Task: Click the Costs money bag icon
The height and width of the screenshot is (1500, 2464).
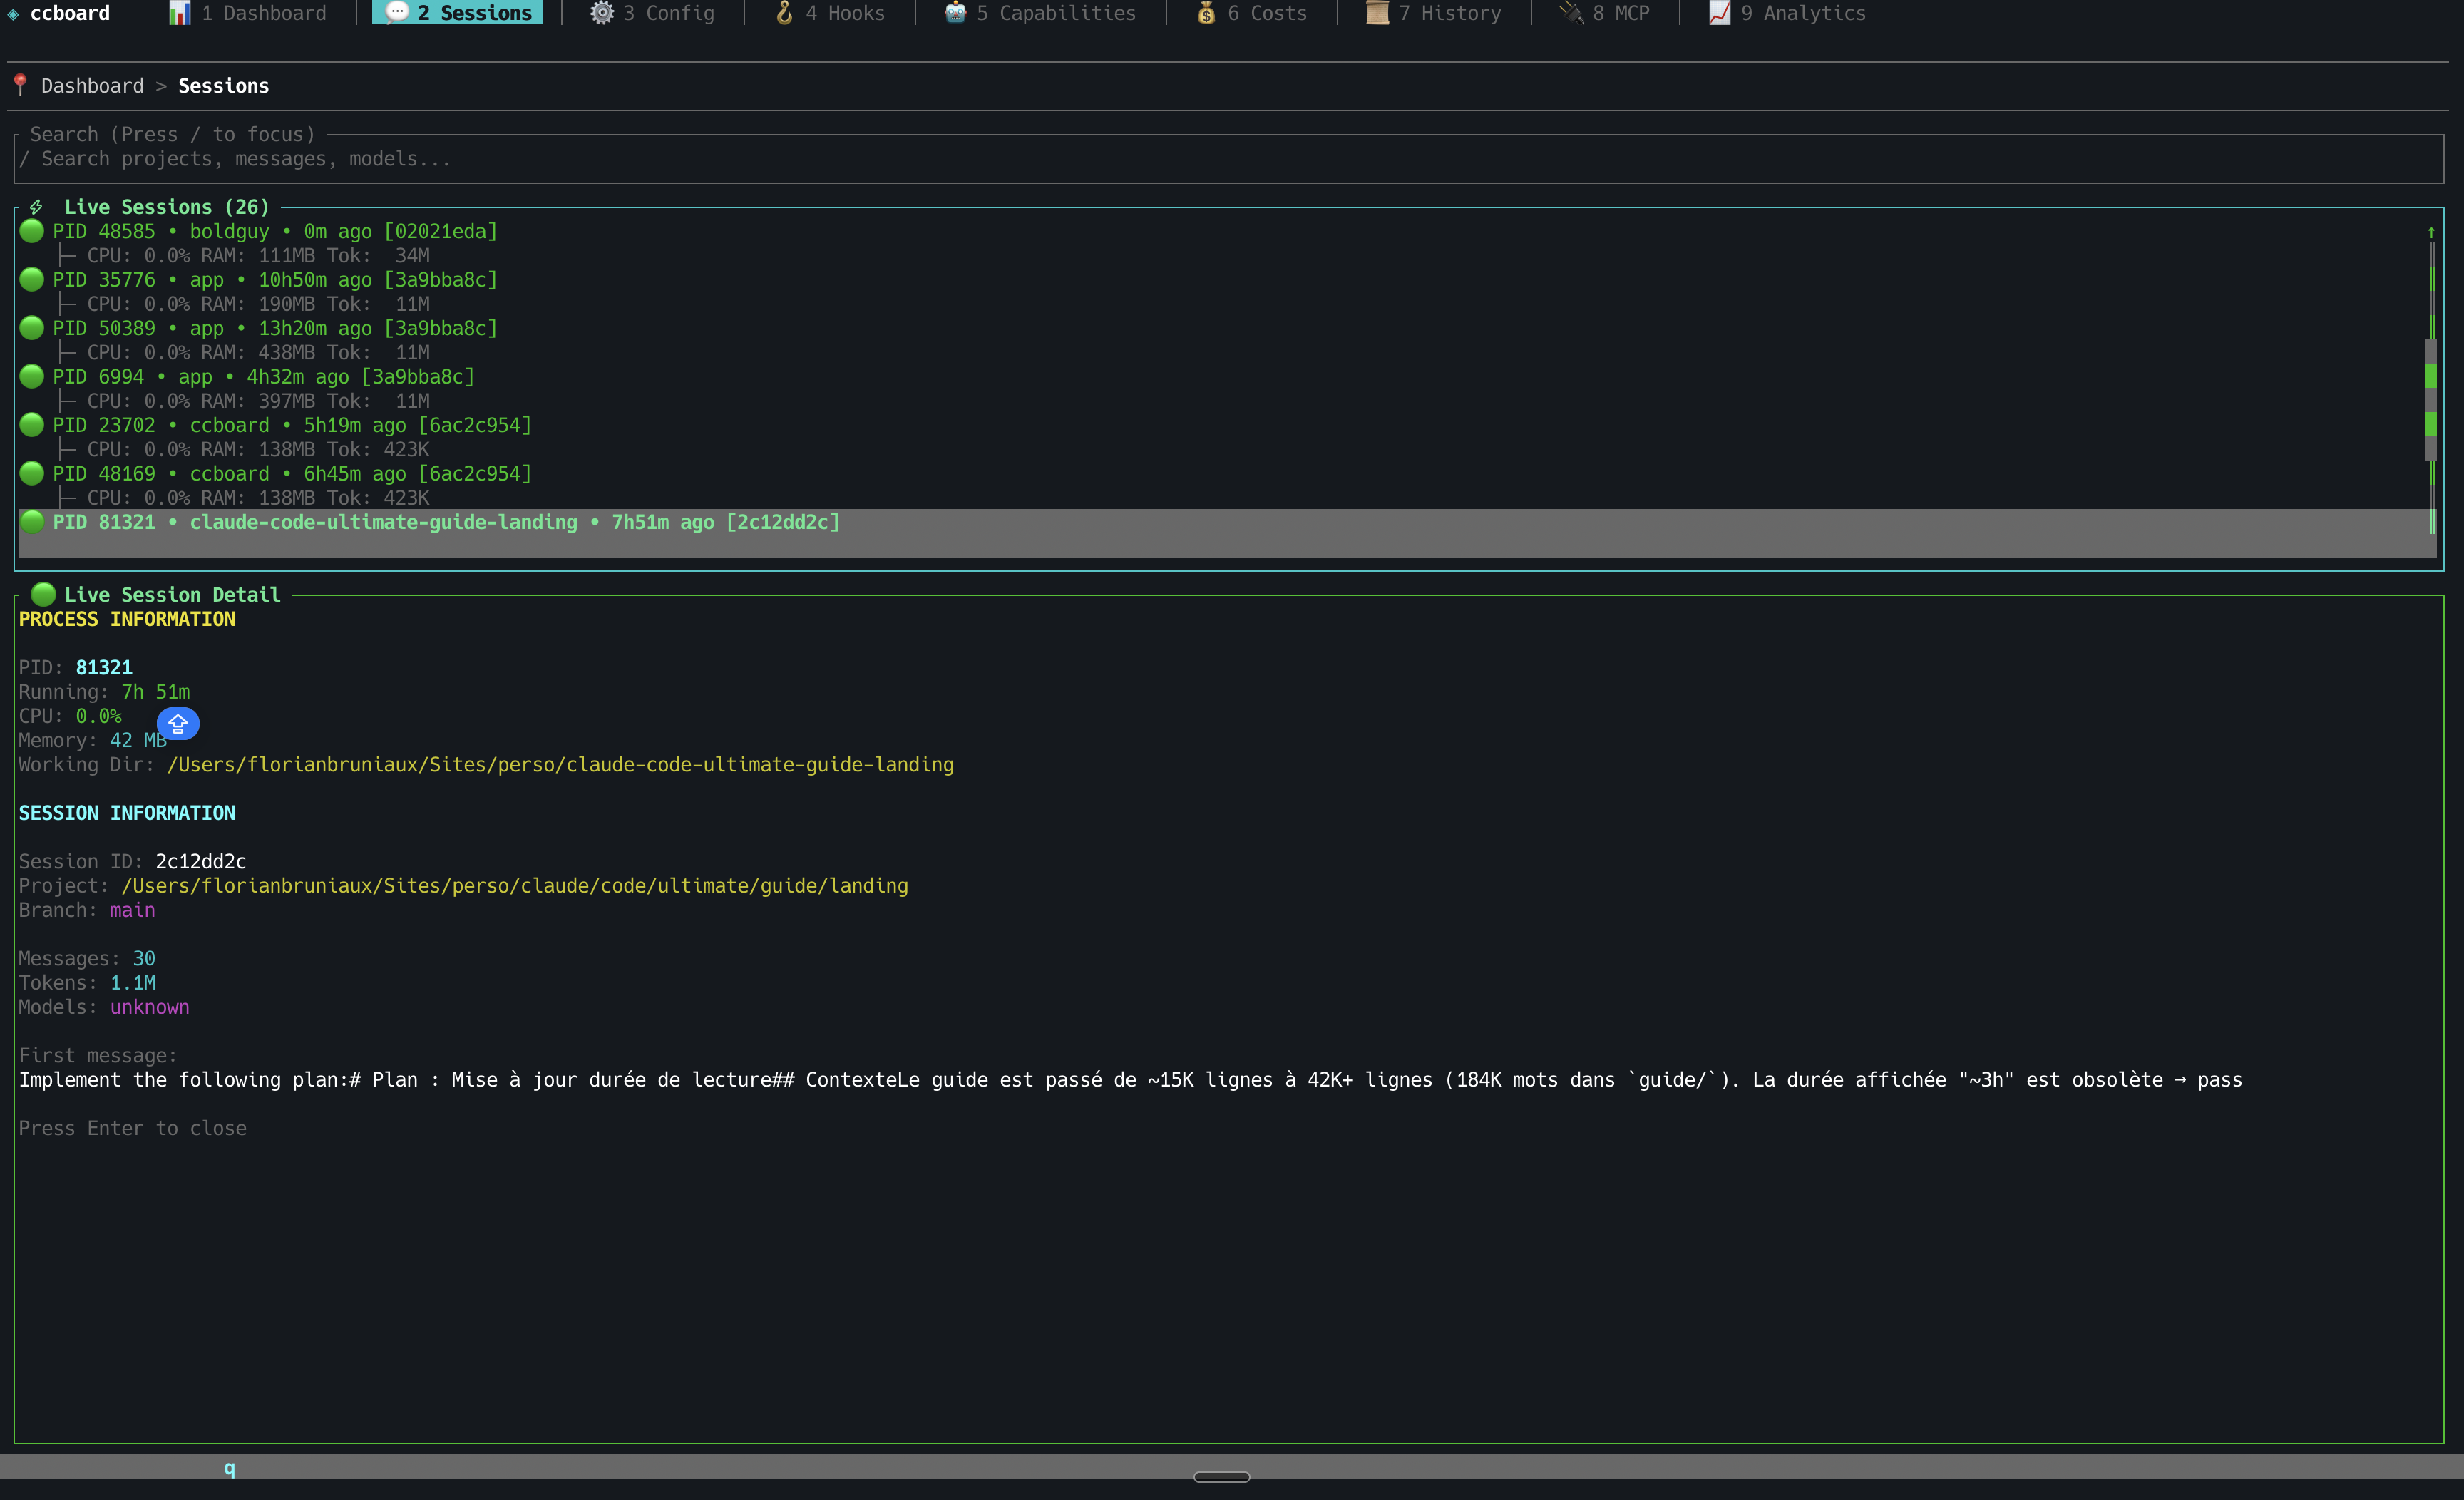Action: point(1206,13)
